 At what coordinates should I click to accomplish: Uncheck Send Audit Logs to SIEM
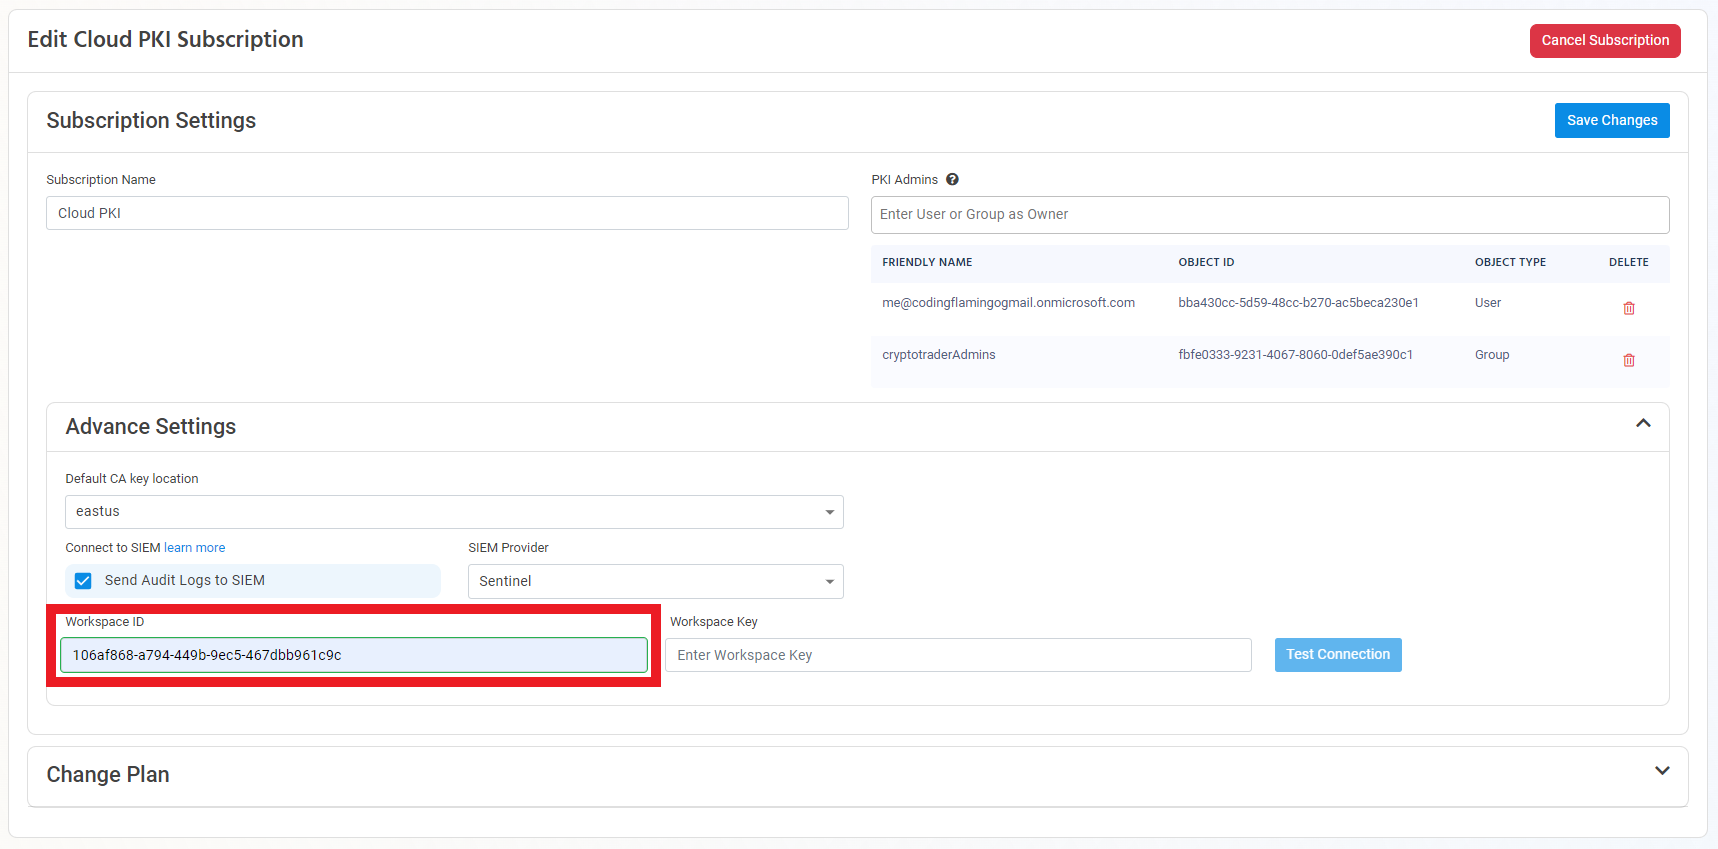pos(83,581)
